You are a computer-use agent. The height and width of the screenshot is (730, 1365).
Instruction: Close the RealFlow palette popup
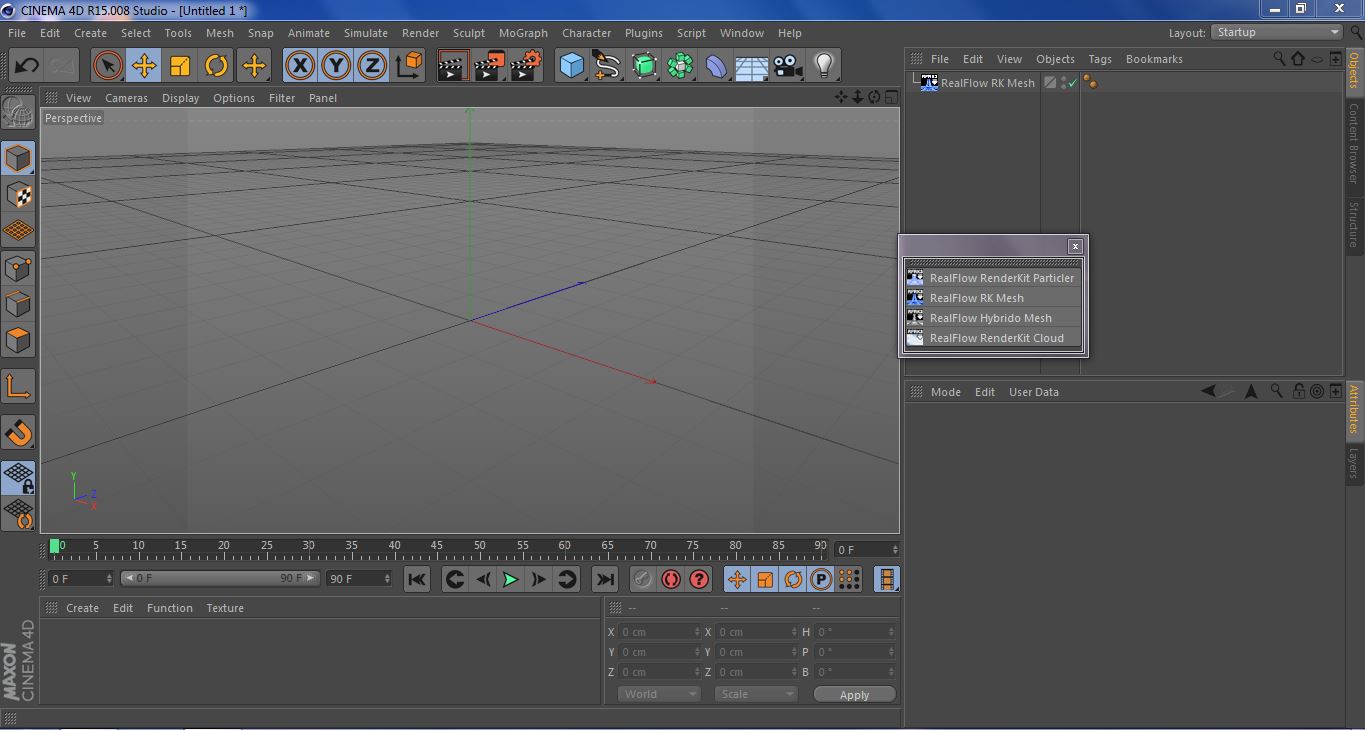click(x=1075, y=246)
